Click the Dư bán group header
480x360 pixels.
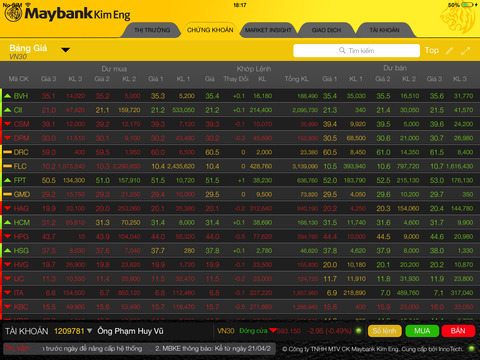[x=395, y=68]
